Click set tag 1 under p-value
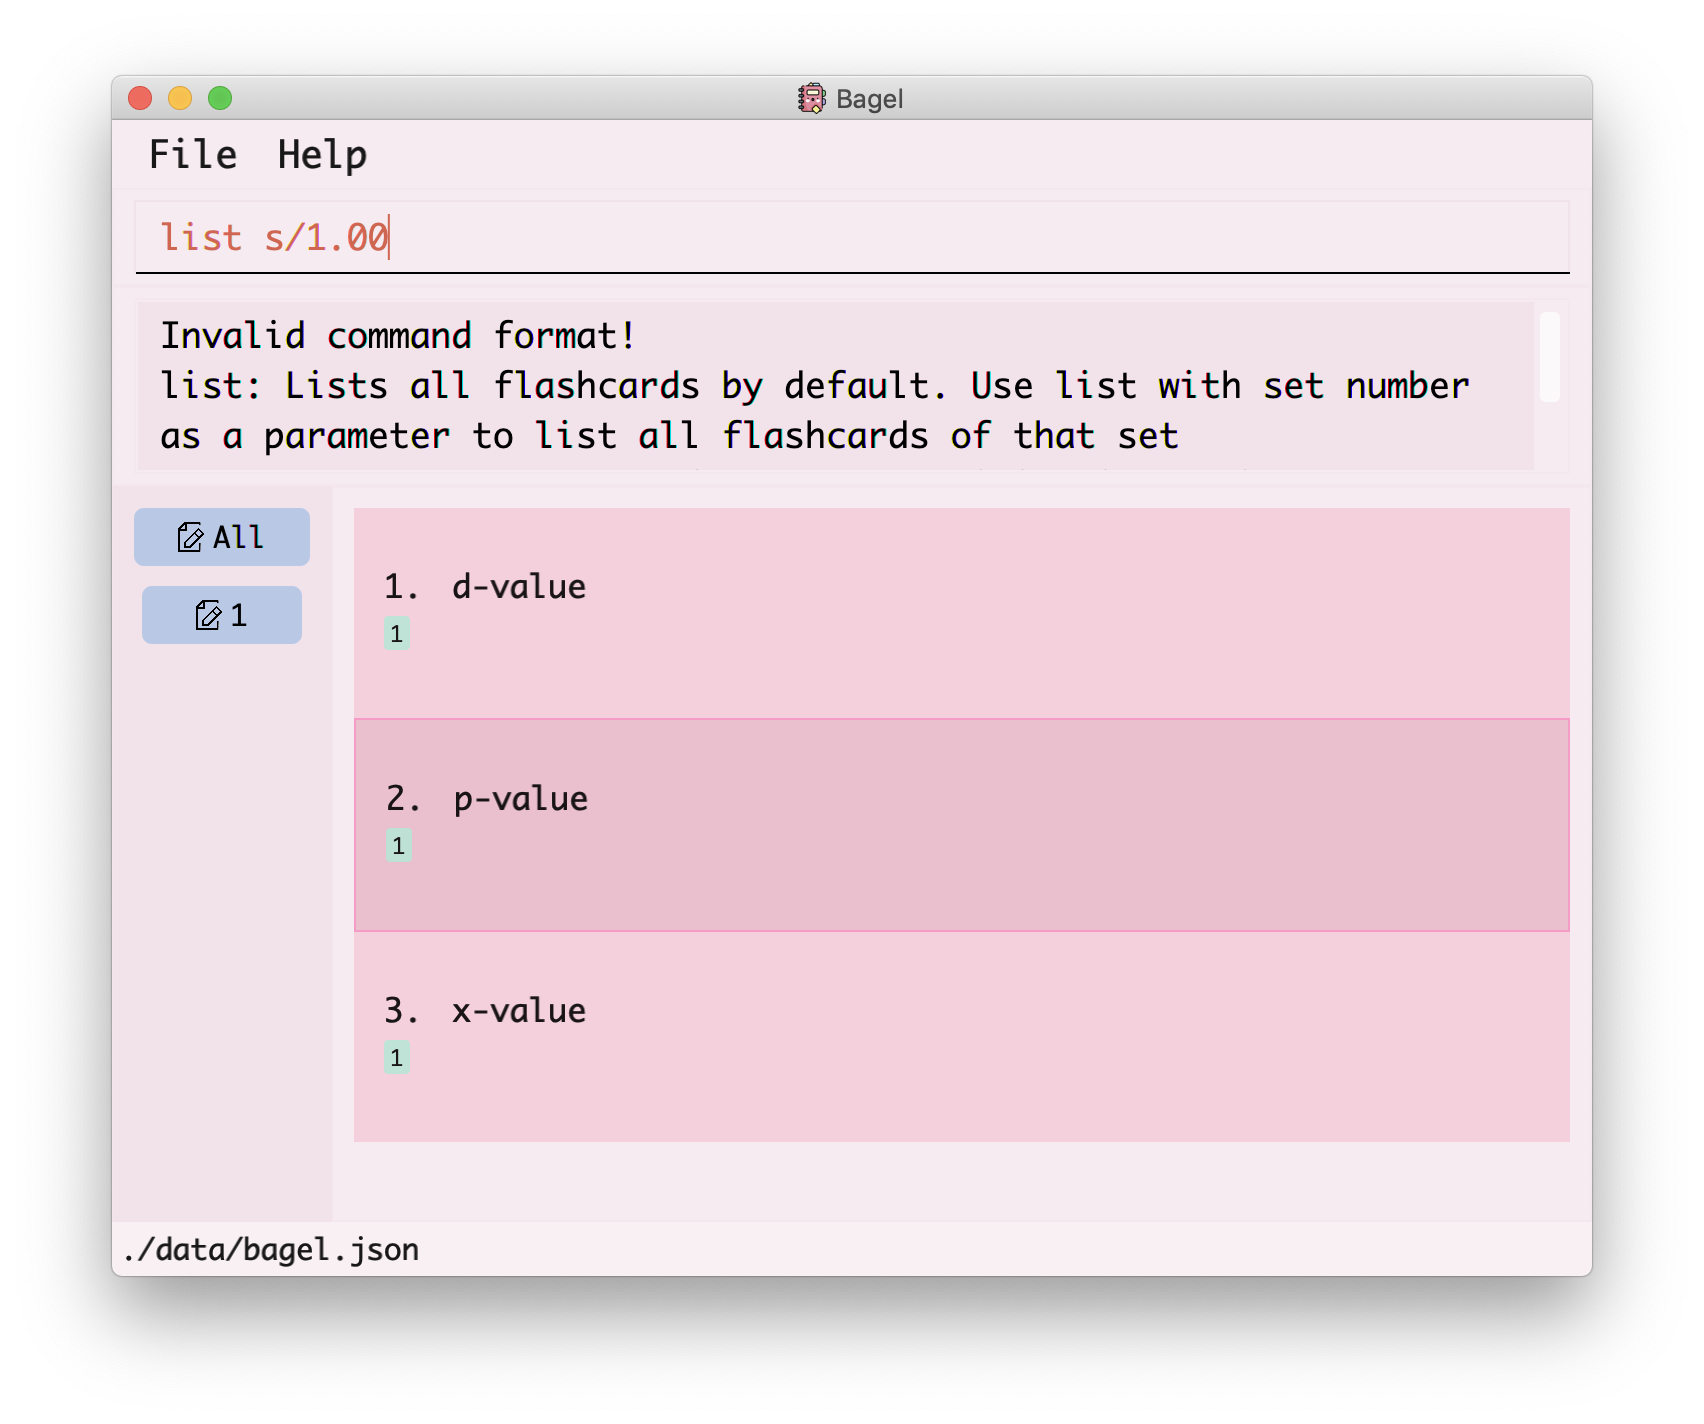 pyautogui.click(x=399, y=845)
